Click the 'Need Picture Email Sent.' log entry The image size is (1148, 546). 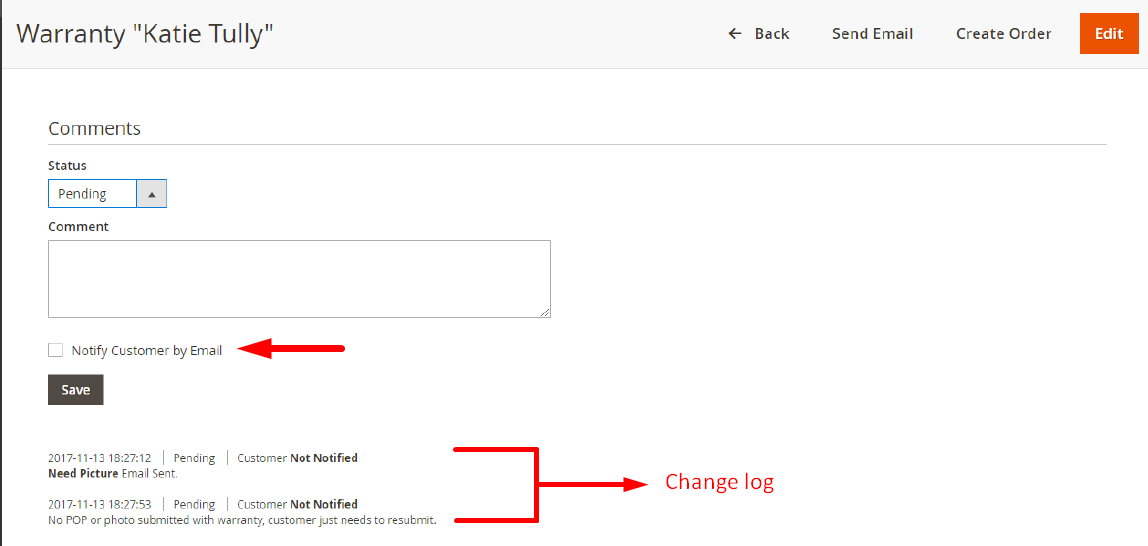point(113,474)
